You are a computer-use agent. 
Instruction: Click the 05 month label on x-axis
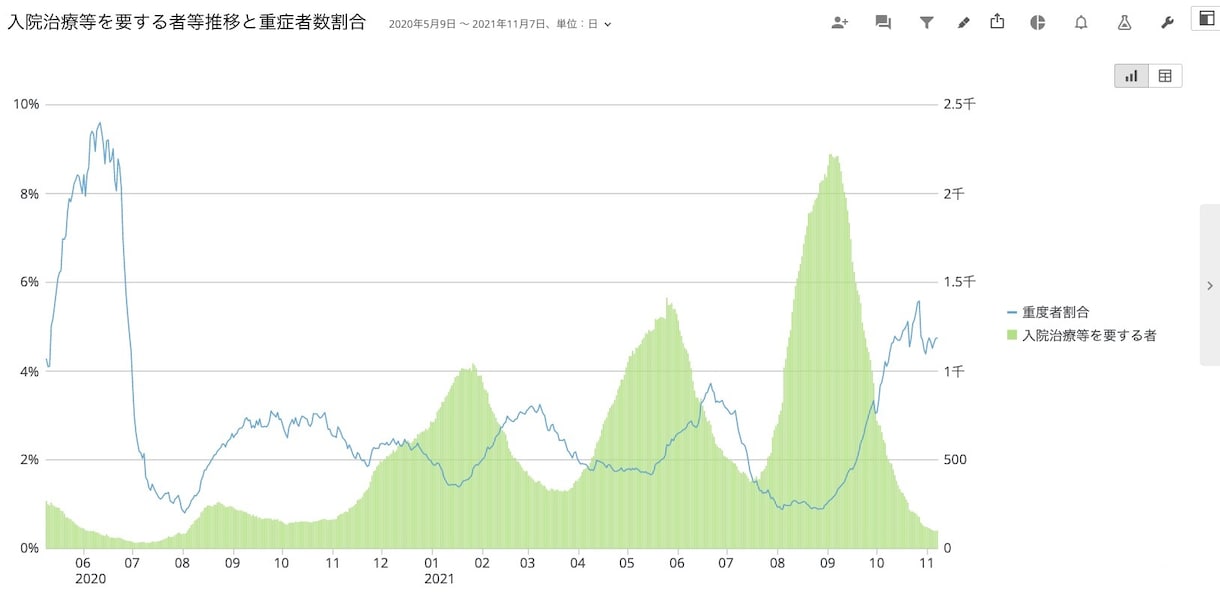pyautogui.click(x=627, y=563)
